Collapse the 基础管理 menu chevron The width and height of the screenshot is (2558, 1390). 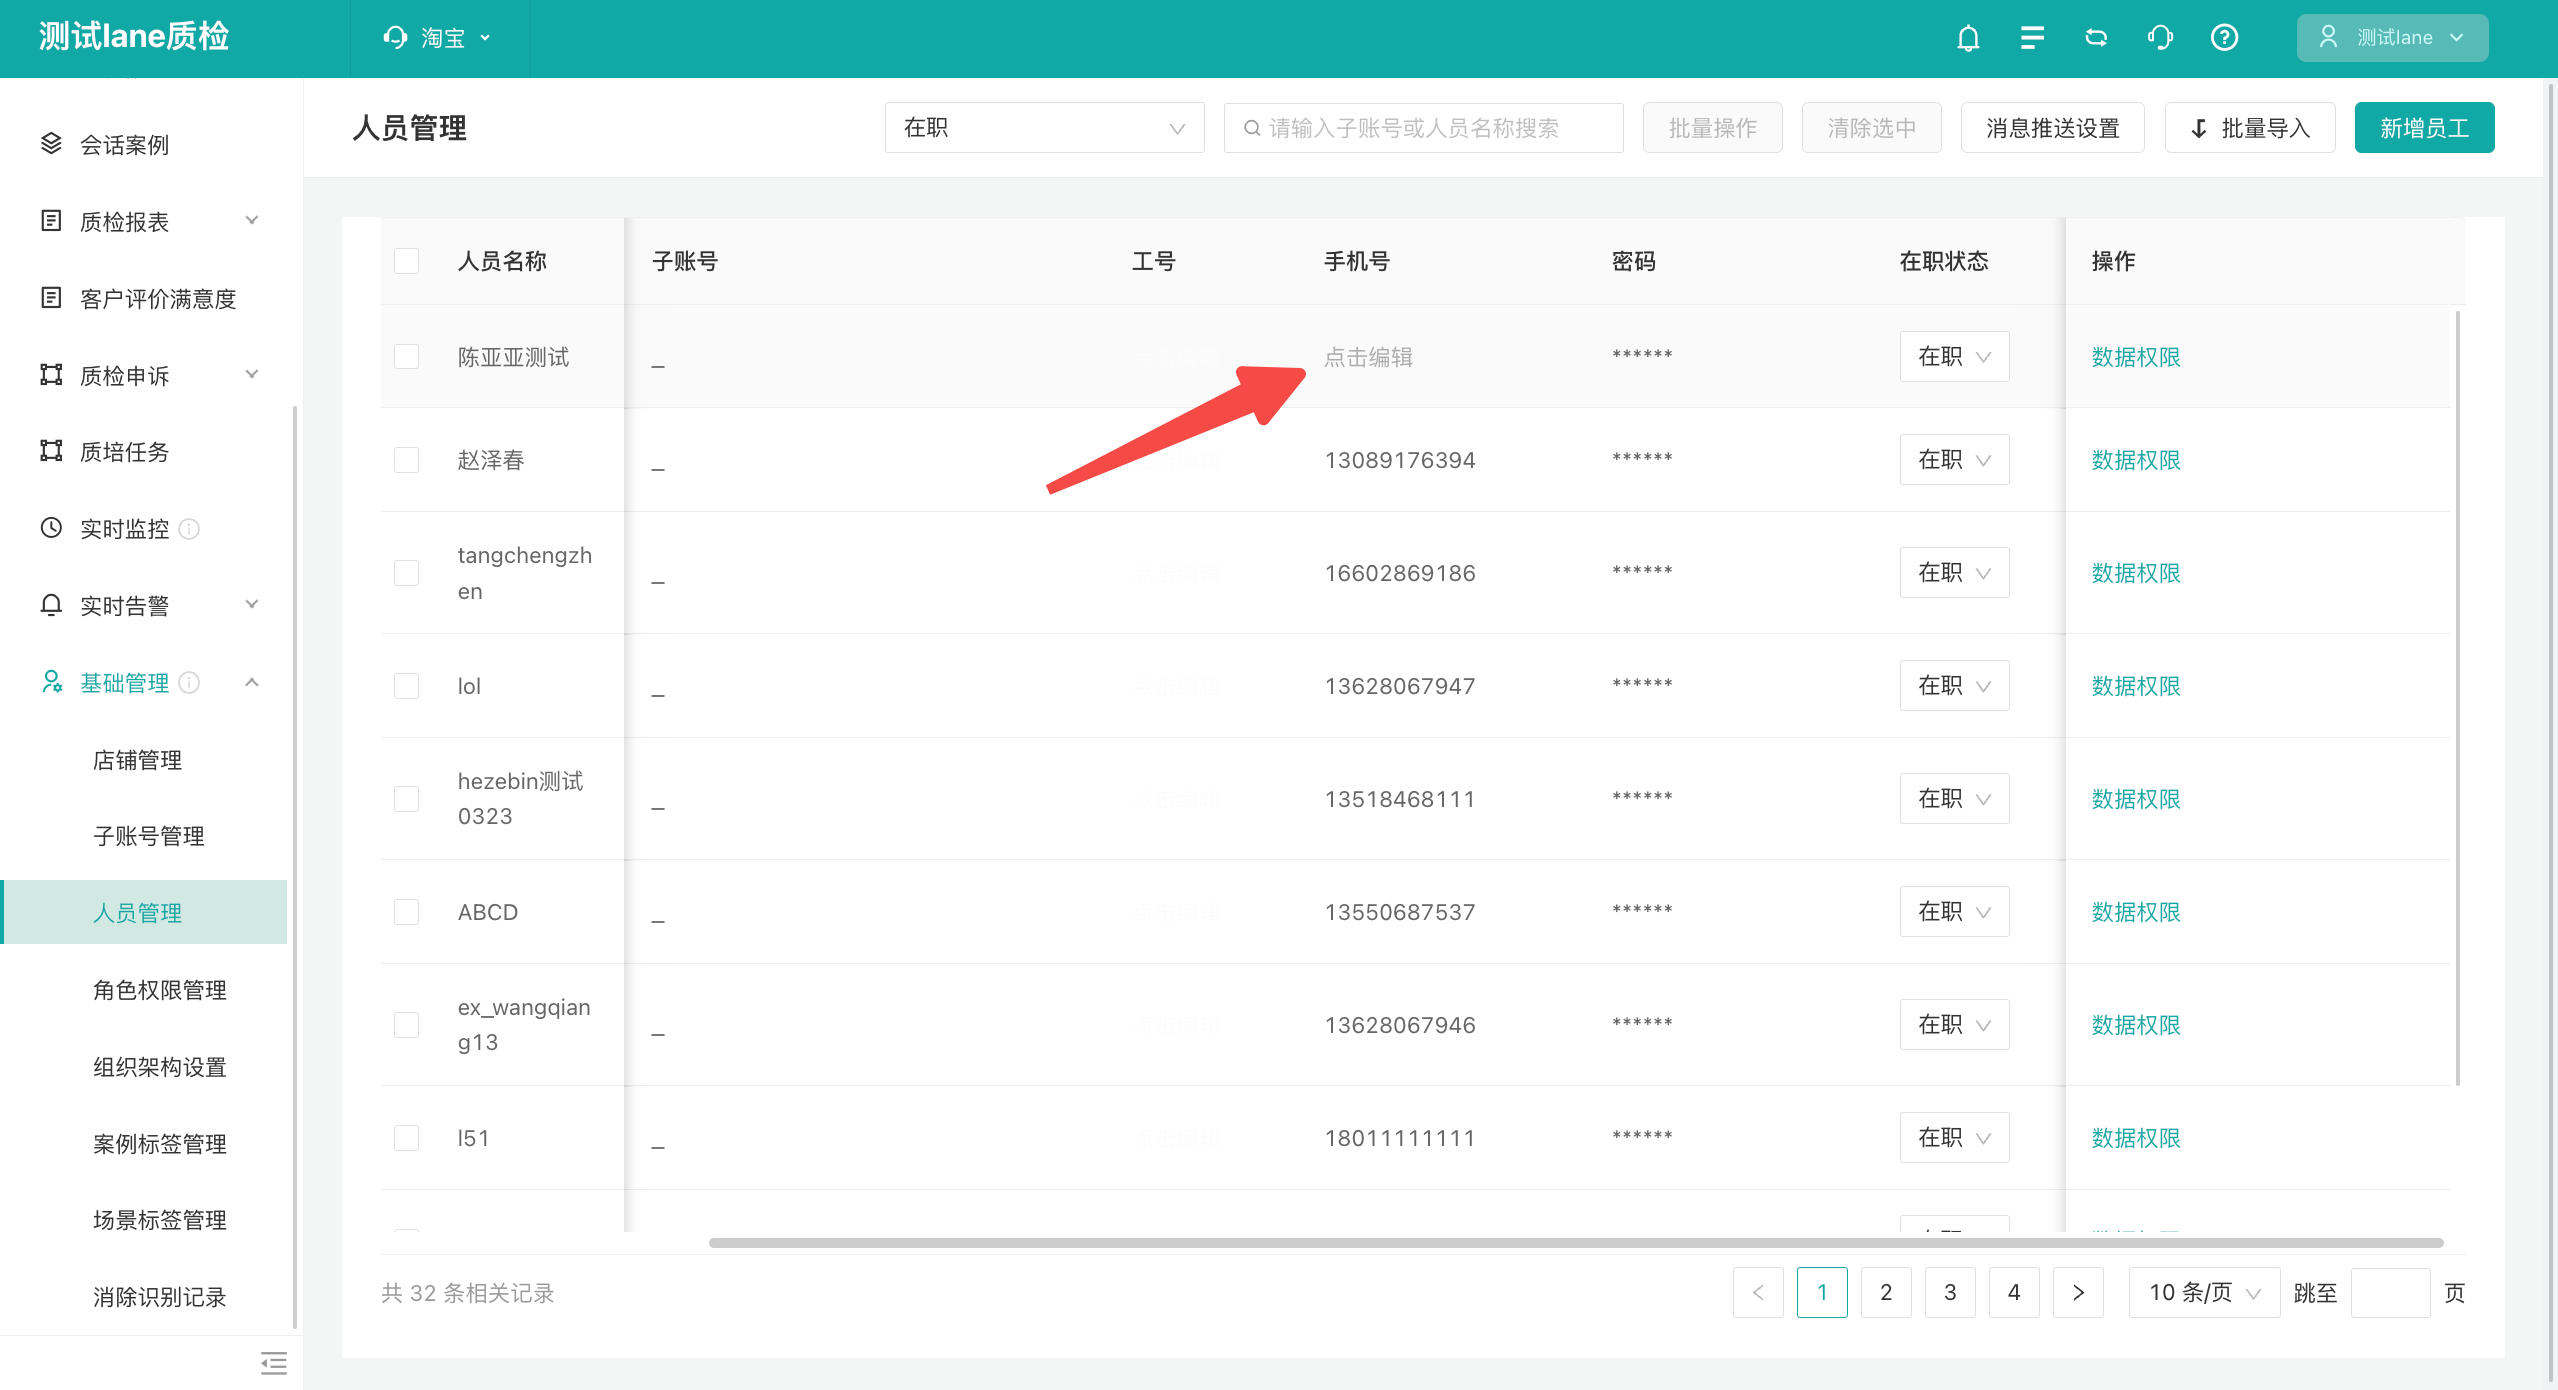pyautogui.click(x=252, y=682)
